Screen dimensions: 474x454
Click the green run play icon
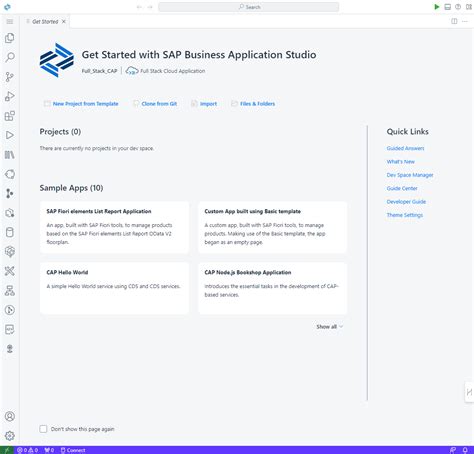coord(437,7)
